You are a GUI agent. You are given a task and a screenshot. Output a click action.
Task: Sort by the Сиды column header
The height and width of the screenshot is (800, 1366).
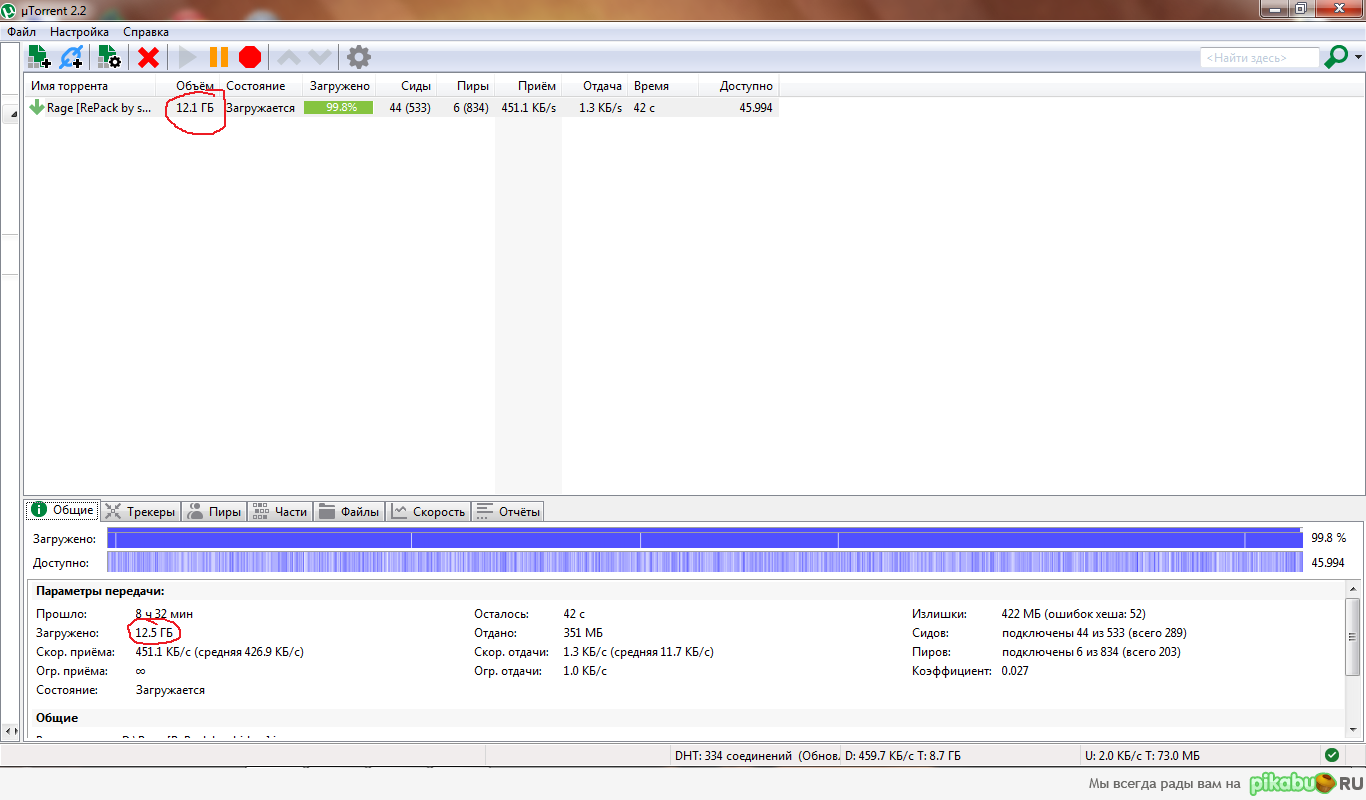406,86
